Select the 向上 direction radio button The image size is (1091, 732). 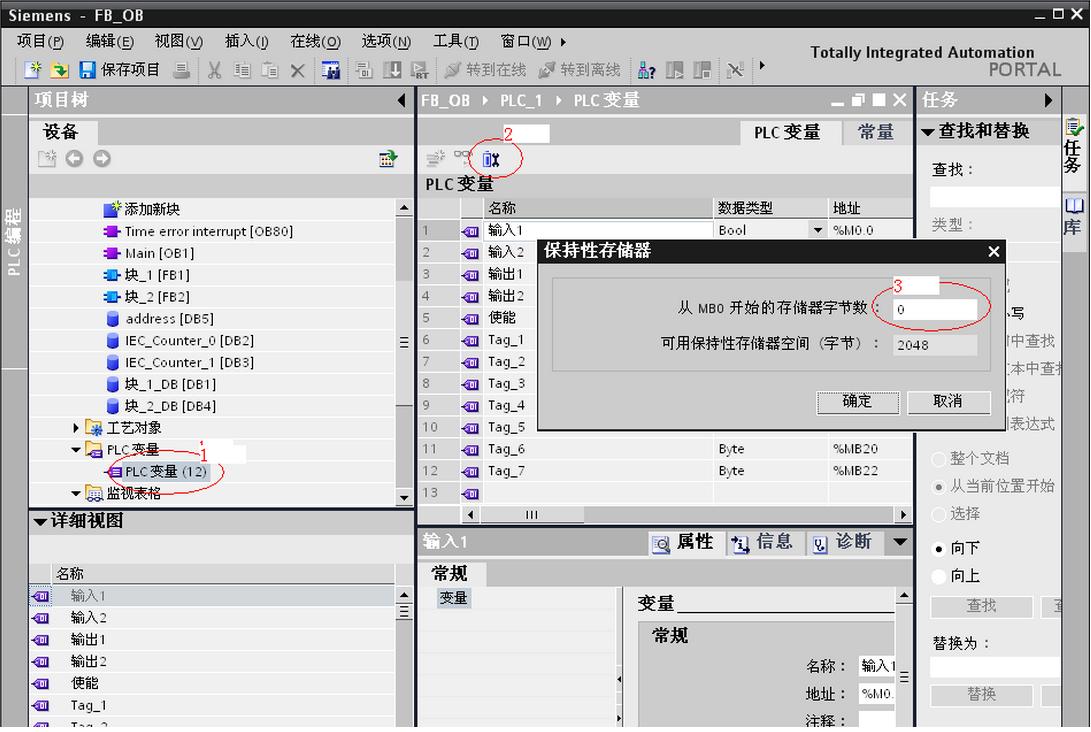939,576
